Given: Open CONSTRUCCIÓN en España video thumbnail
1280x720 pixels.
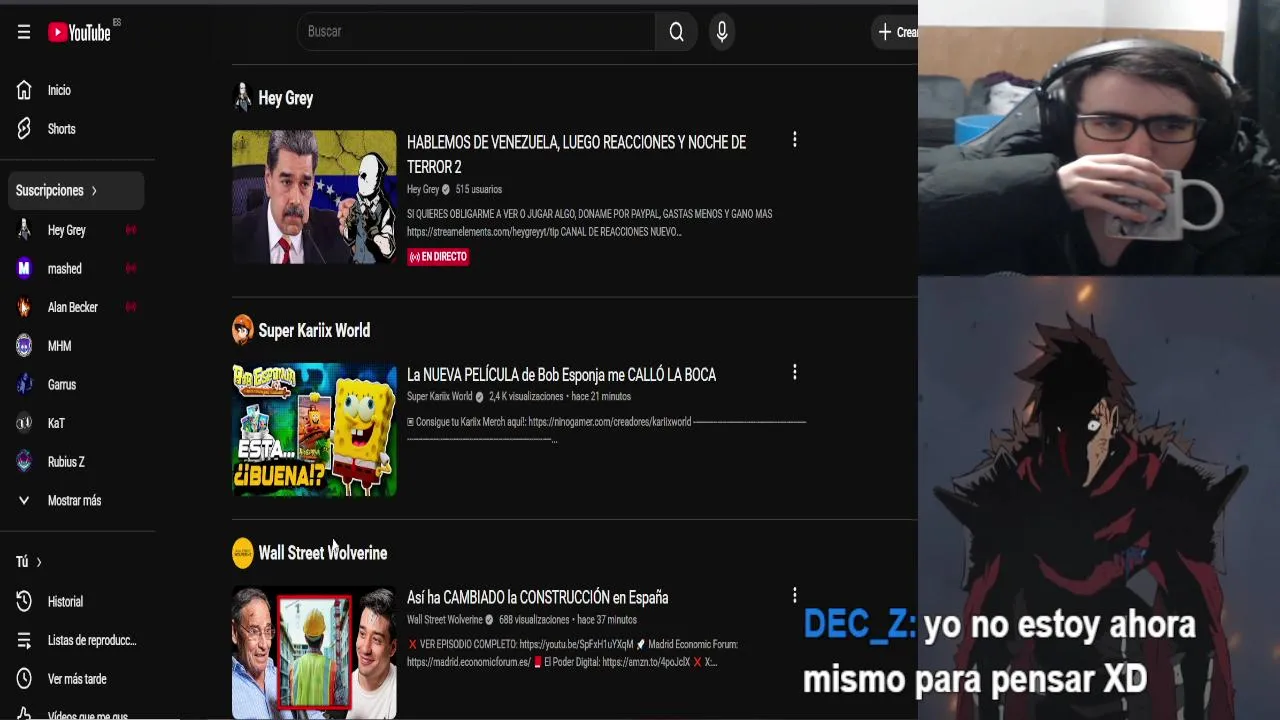Looking at the screenshot, I should 314,652.
